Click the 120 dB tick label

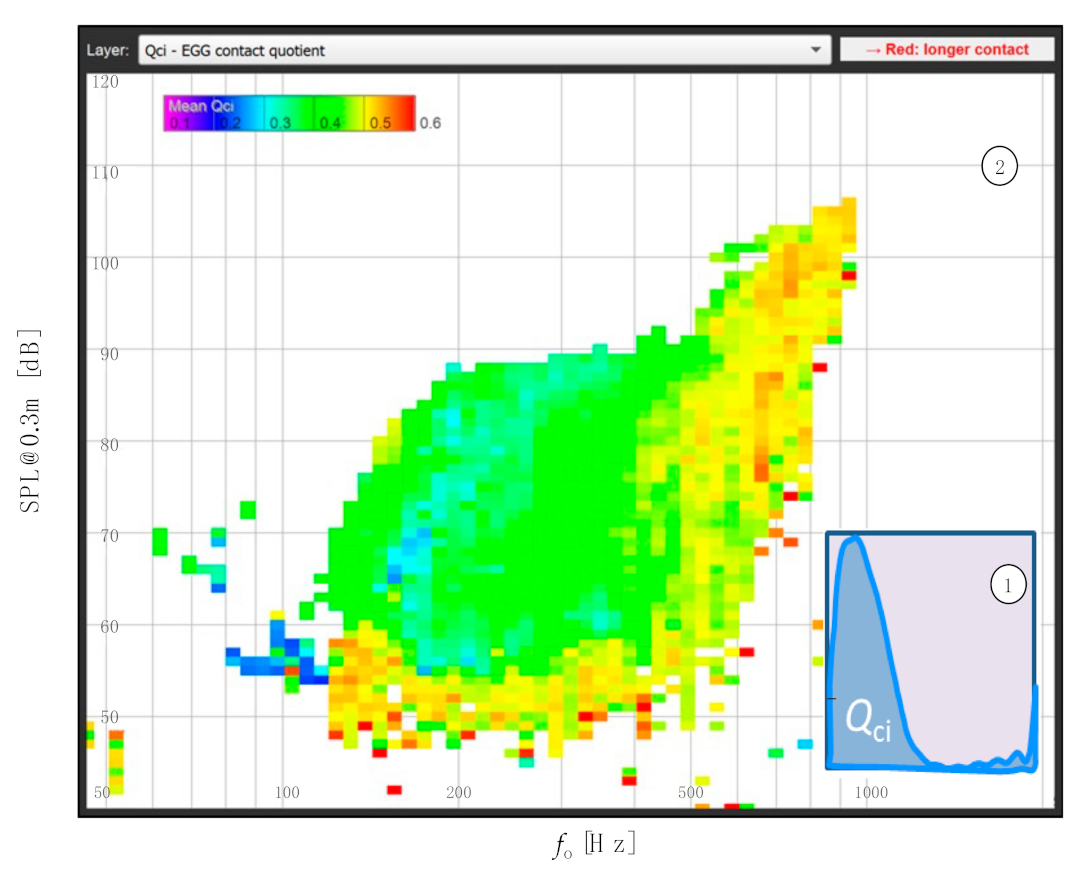click(x=105, y=81)
